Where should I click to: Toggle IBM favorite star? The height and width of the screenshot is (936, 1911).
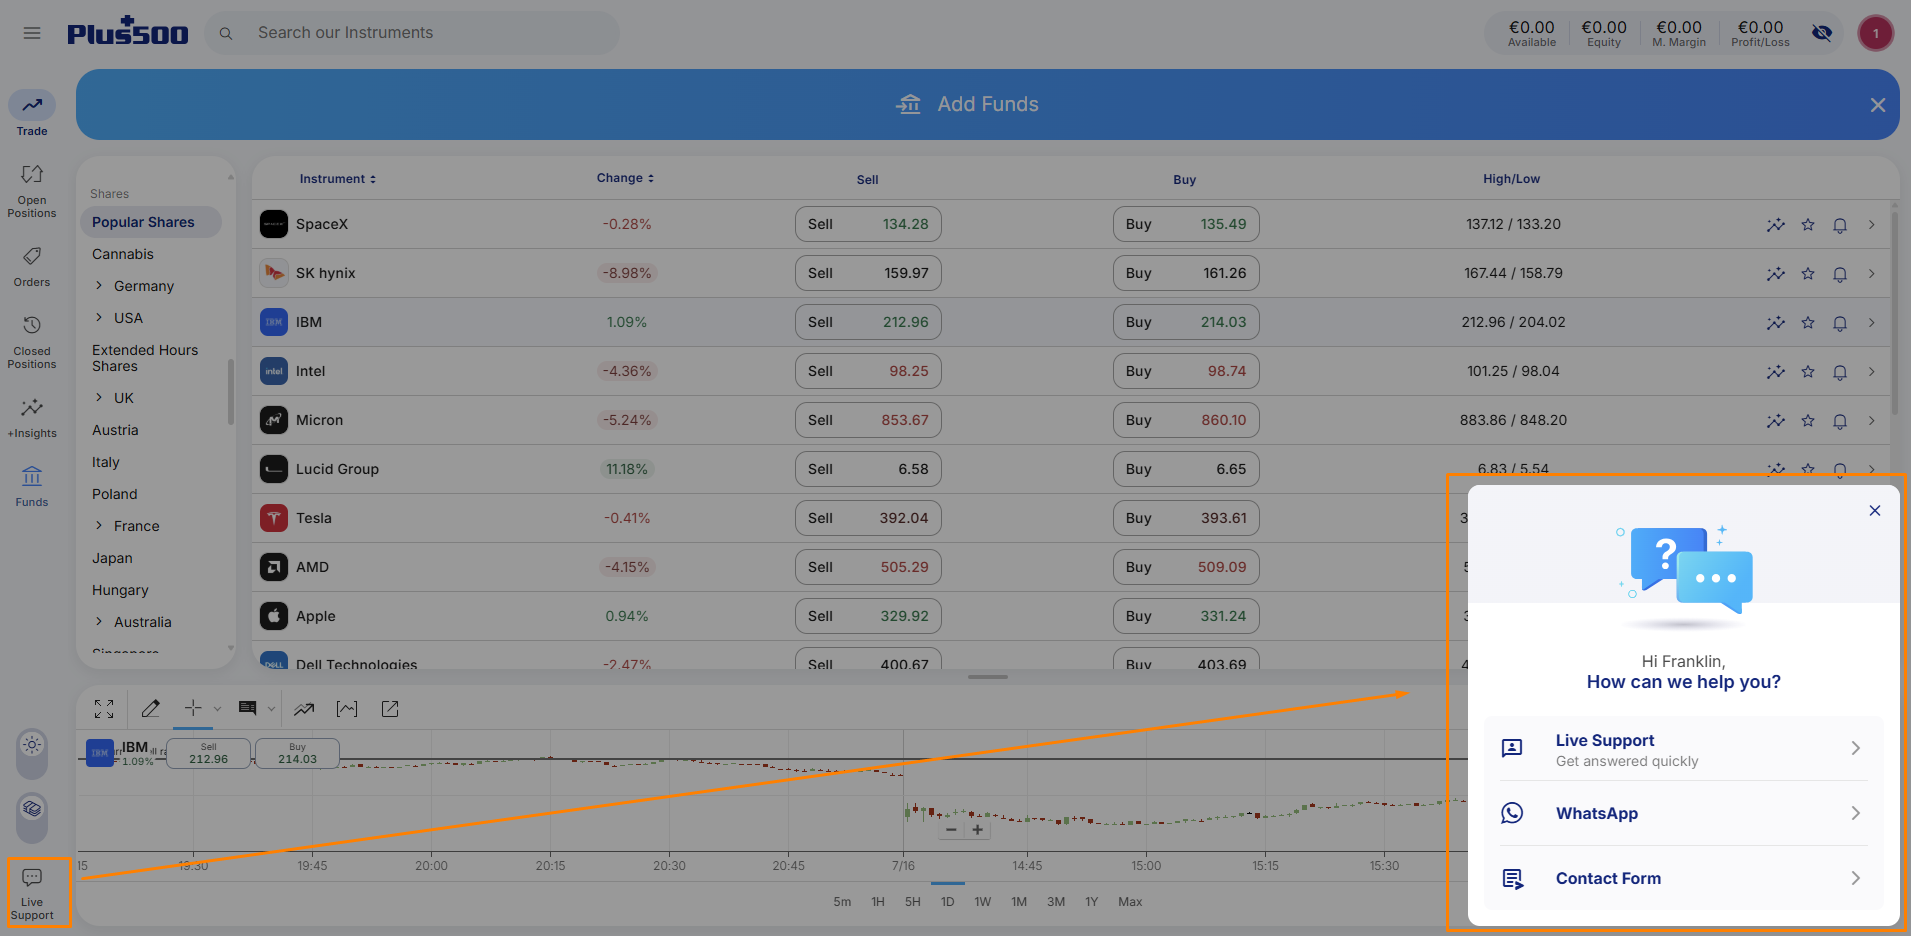[x=1808, y=323]
